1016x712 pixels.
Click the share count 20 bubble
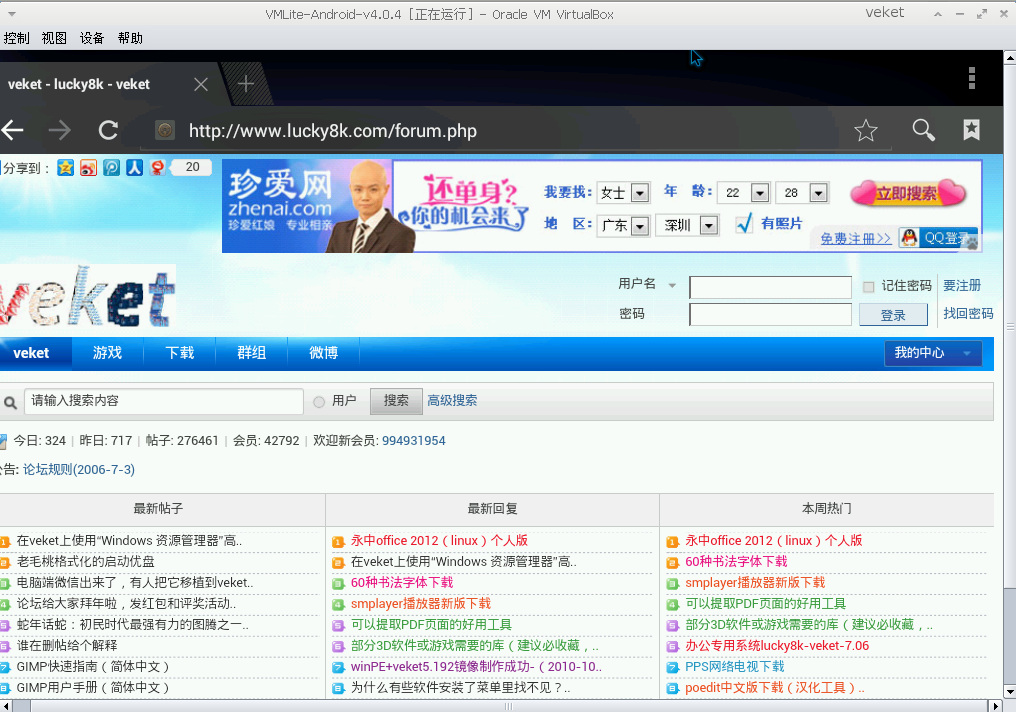click(191, 167)
